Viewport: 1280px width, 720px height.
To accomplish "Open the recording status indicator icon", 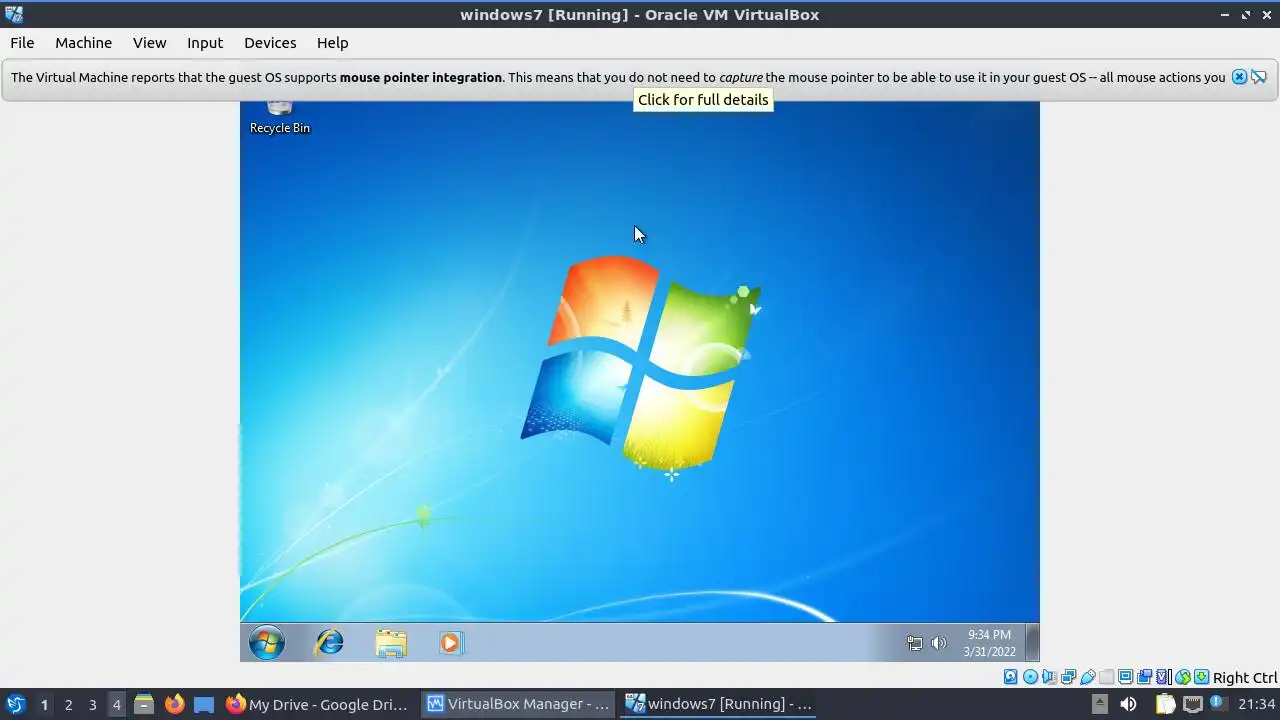I will [1144, 677].
